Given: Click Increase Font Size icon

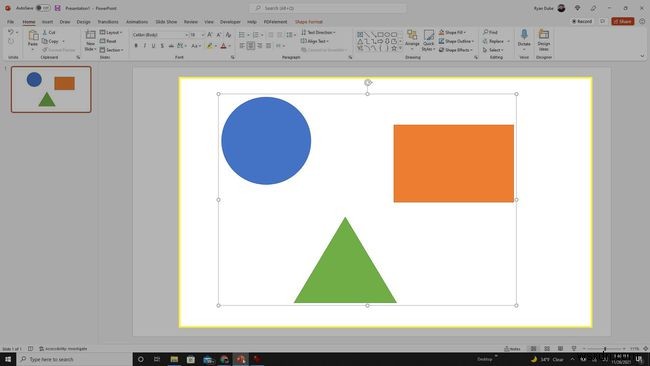Looking at the screenshot, I should click(210, 35).
